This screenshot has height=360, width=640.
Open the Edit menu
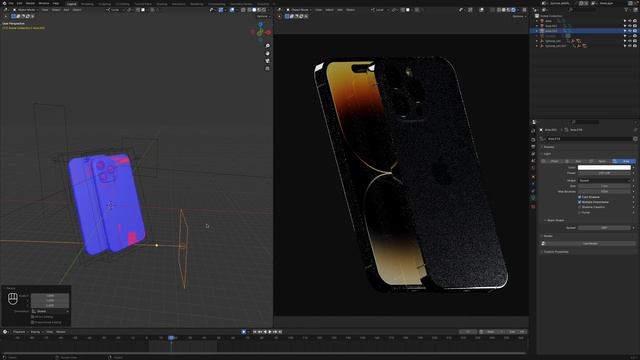20,3
